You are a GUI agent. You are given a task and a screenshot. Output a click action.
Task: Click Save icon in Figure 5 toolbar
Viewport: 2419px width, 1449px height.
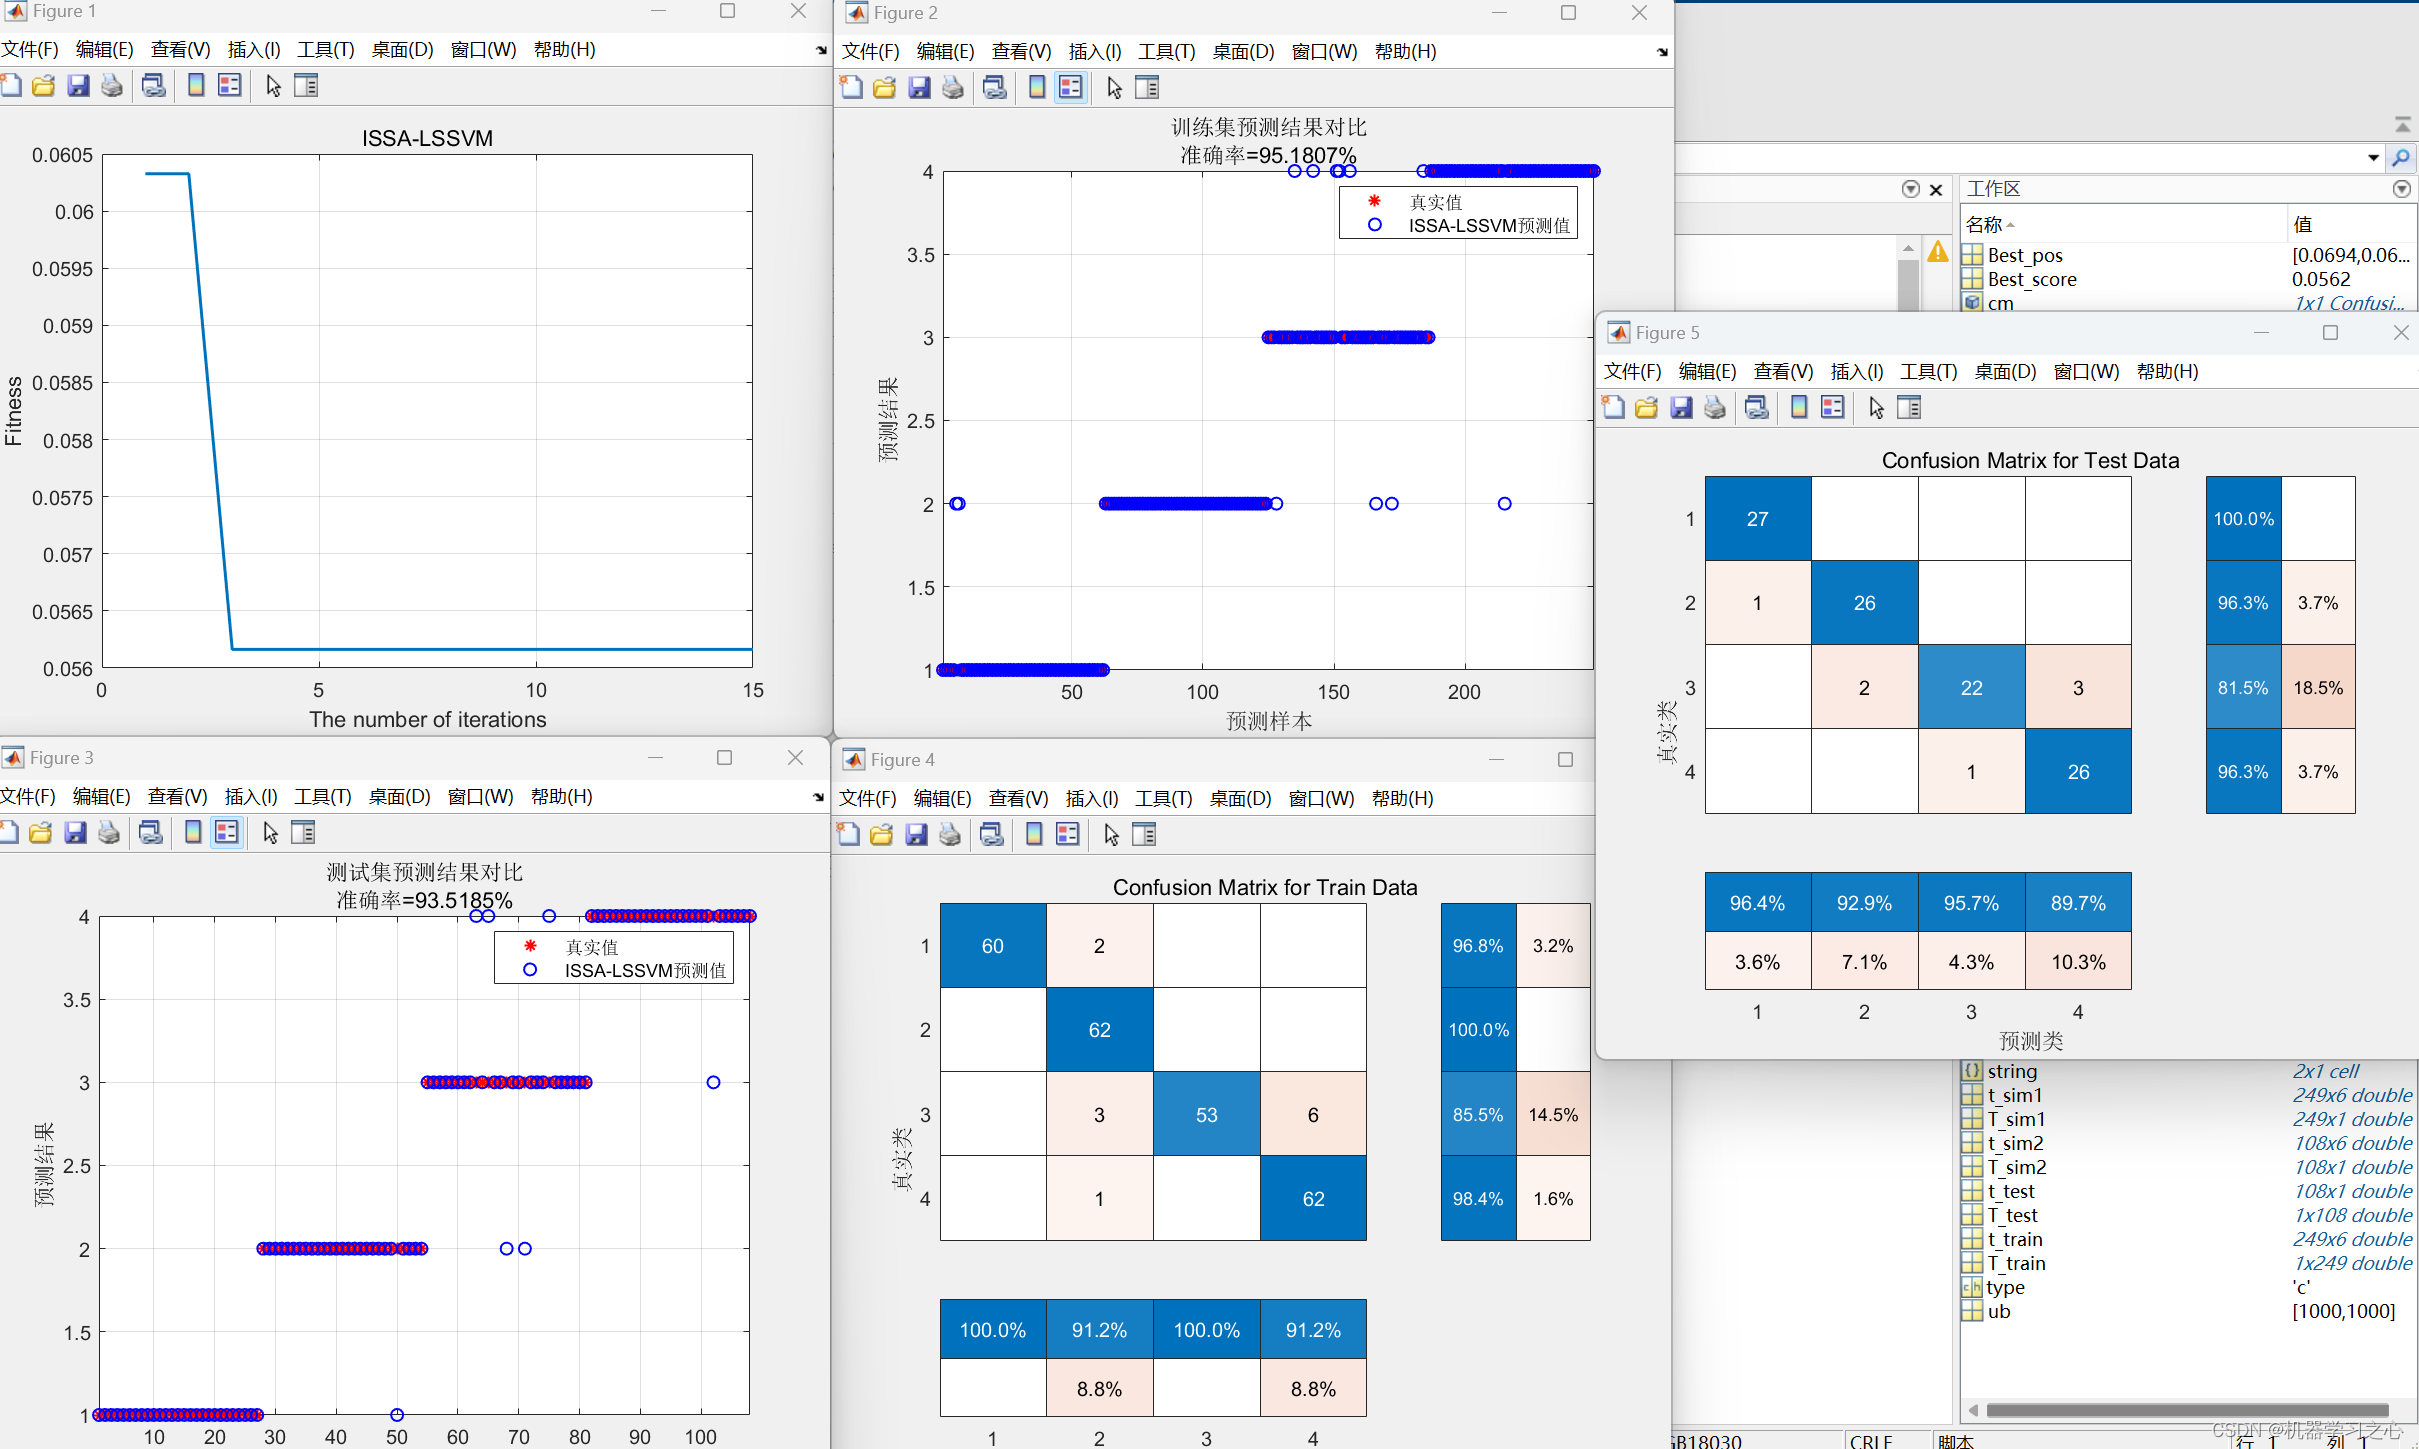point(1681,408)
